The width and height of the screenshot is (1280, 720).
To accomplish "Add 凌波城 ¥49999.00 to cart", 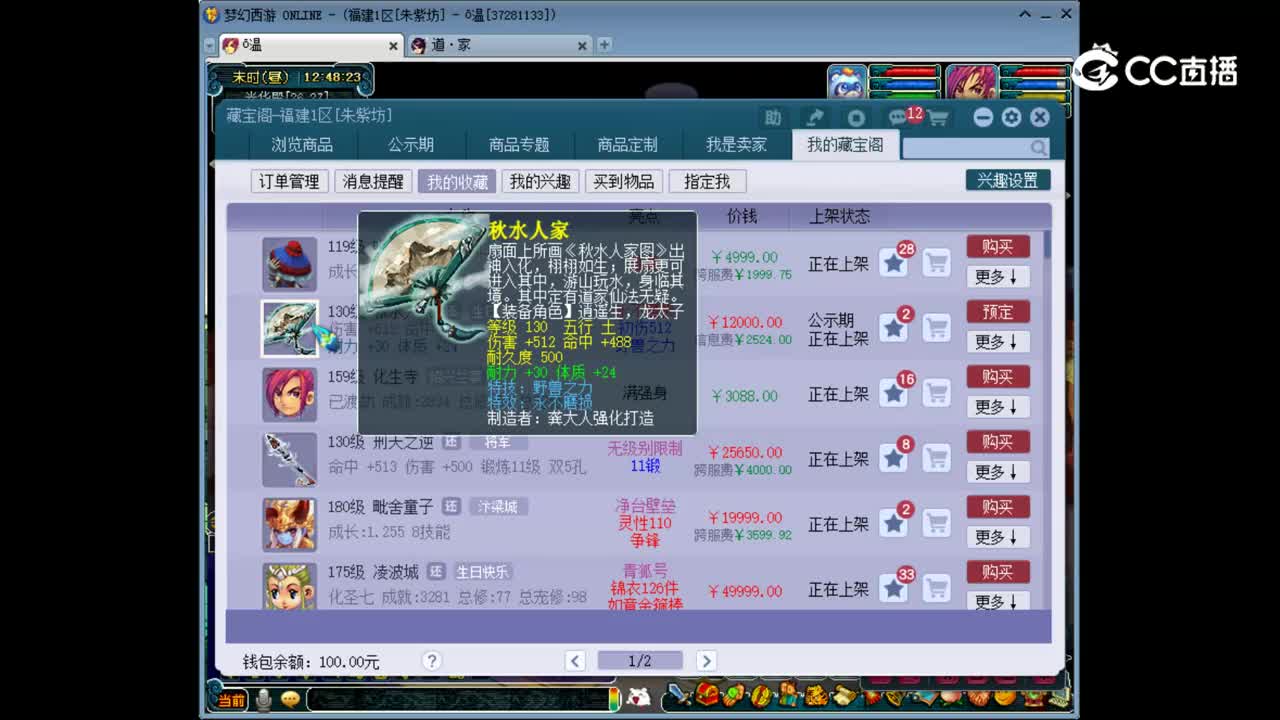I will point(936,588).
